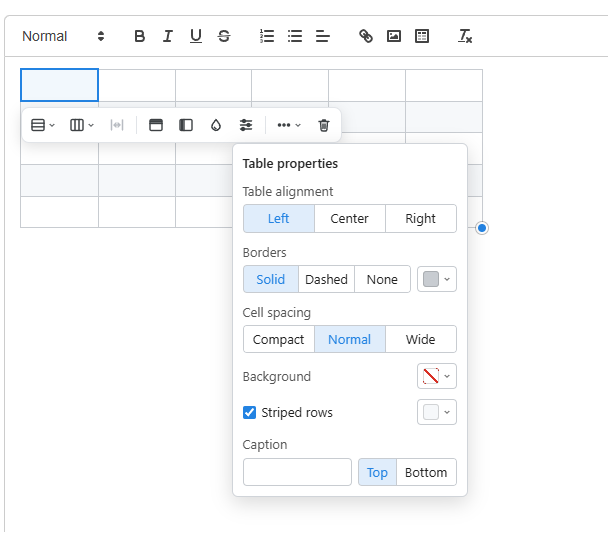Open the striped rows color picker
The width and height of the screenshot is (608, 553).
pos(437,412)
